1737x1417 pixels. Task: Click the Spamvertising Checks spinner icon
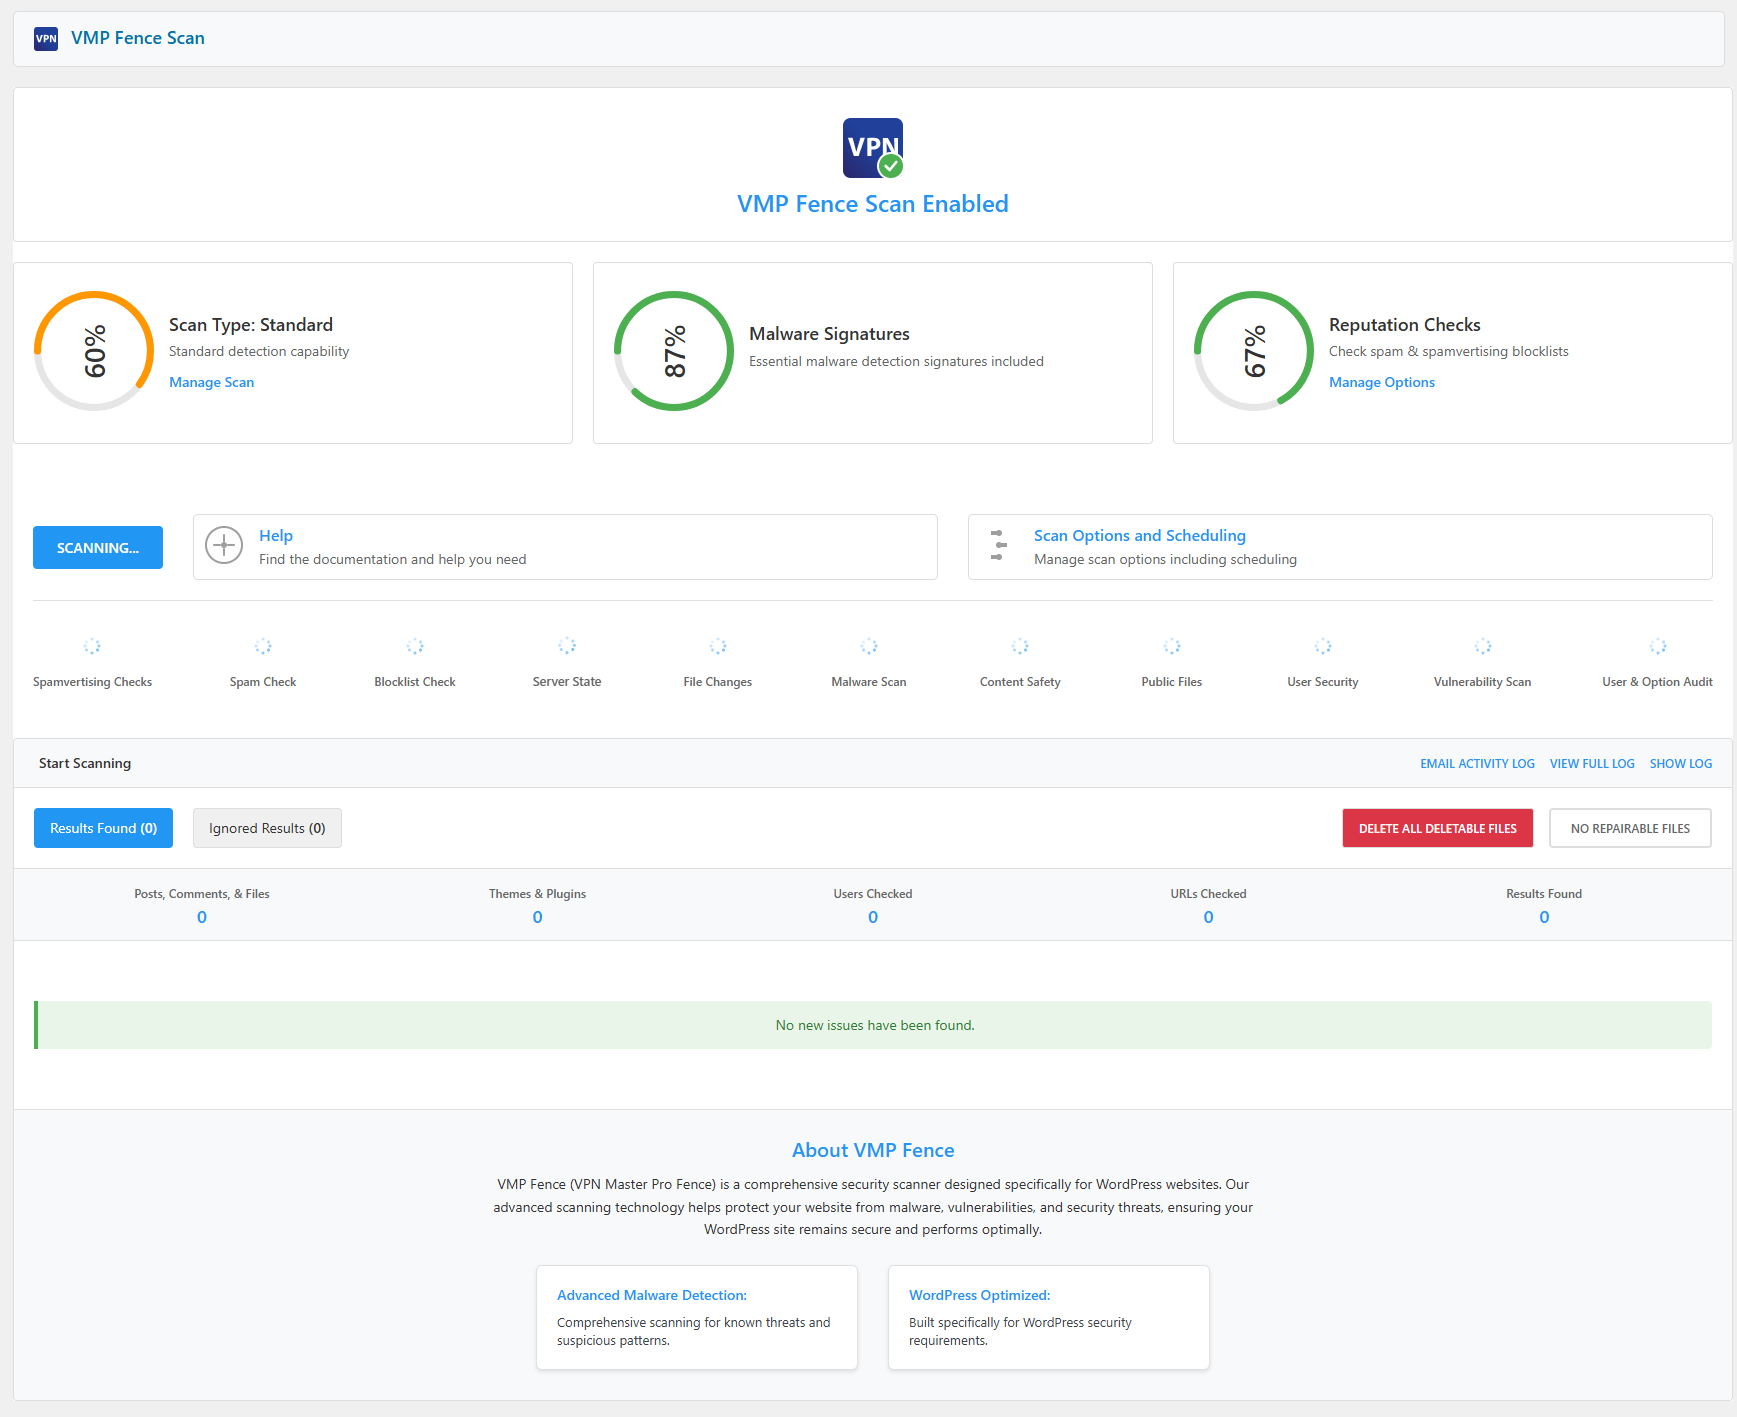point(92,646)
